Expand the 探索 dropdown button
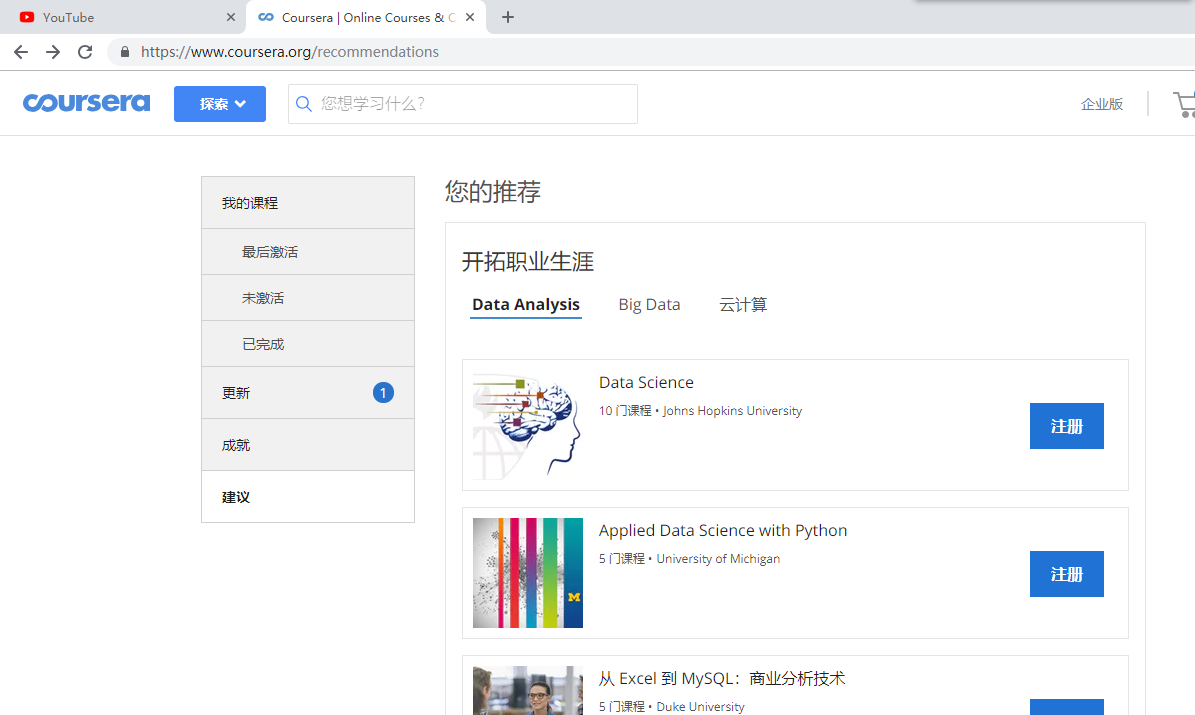Screen dimensions: 1195x715 click(219, 104)
